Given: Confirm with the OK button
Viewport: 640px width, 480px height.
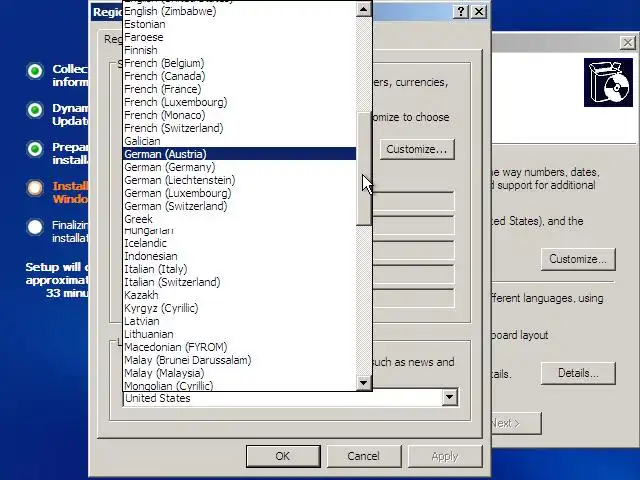Looking at the screenshot, I should tap(283, 456).
